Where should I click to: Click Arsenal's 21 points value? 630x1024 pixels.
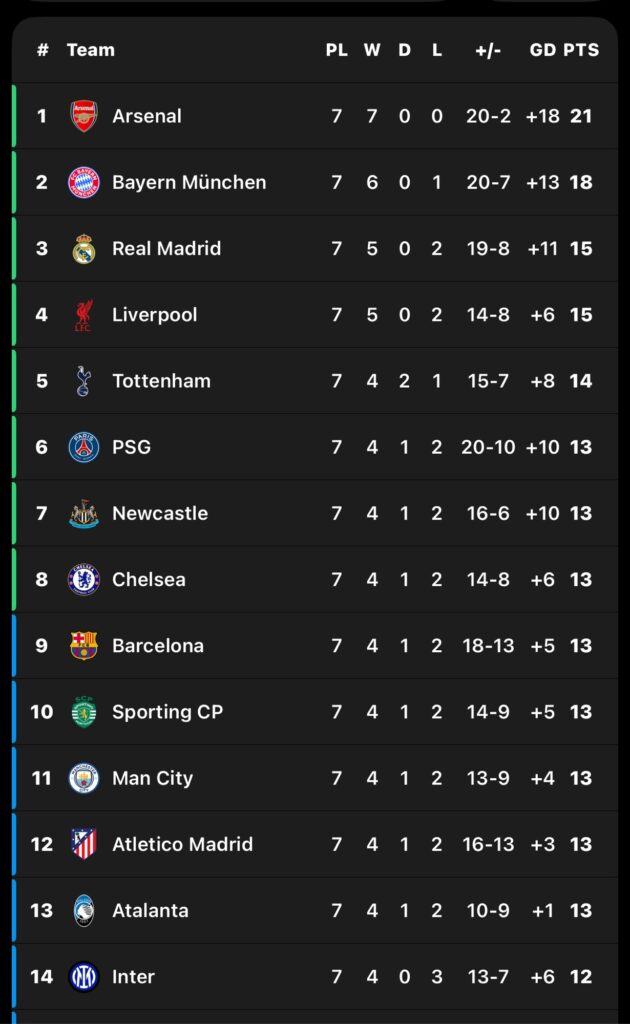pos(581,116)
